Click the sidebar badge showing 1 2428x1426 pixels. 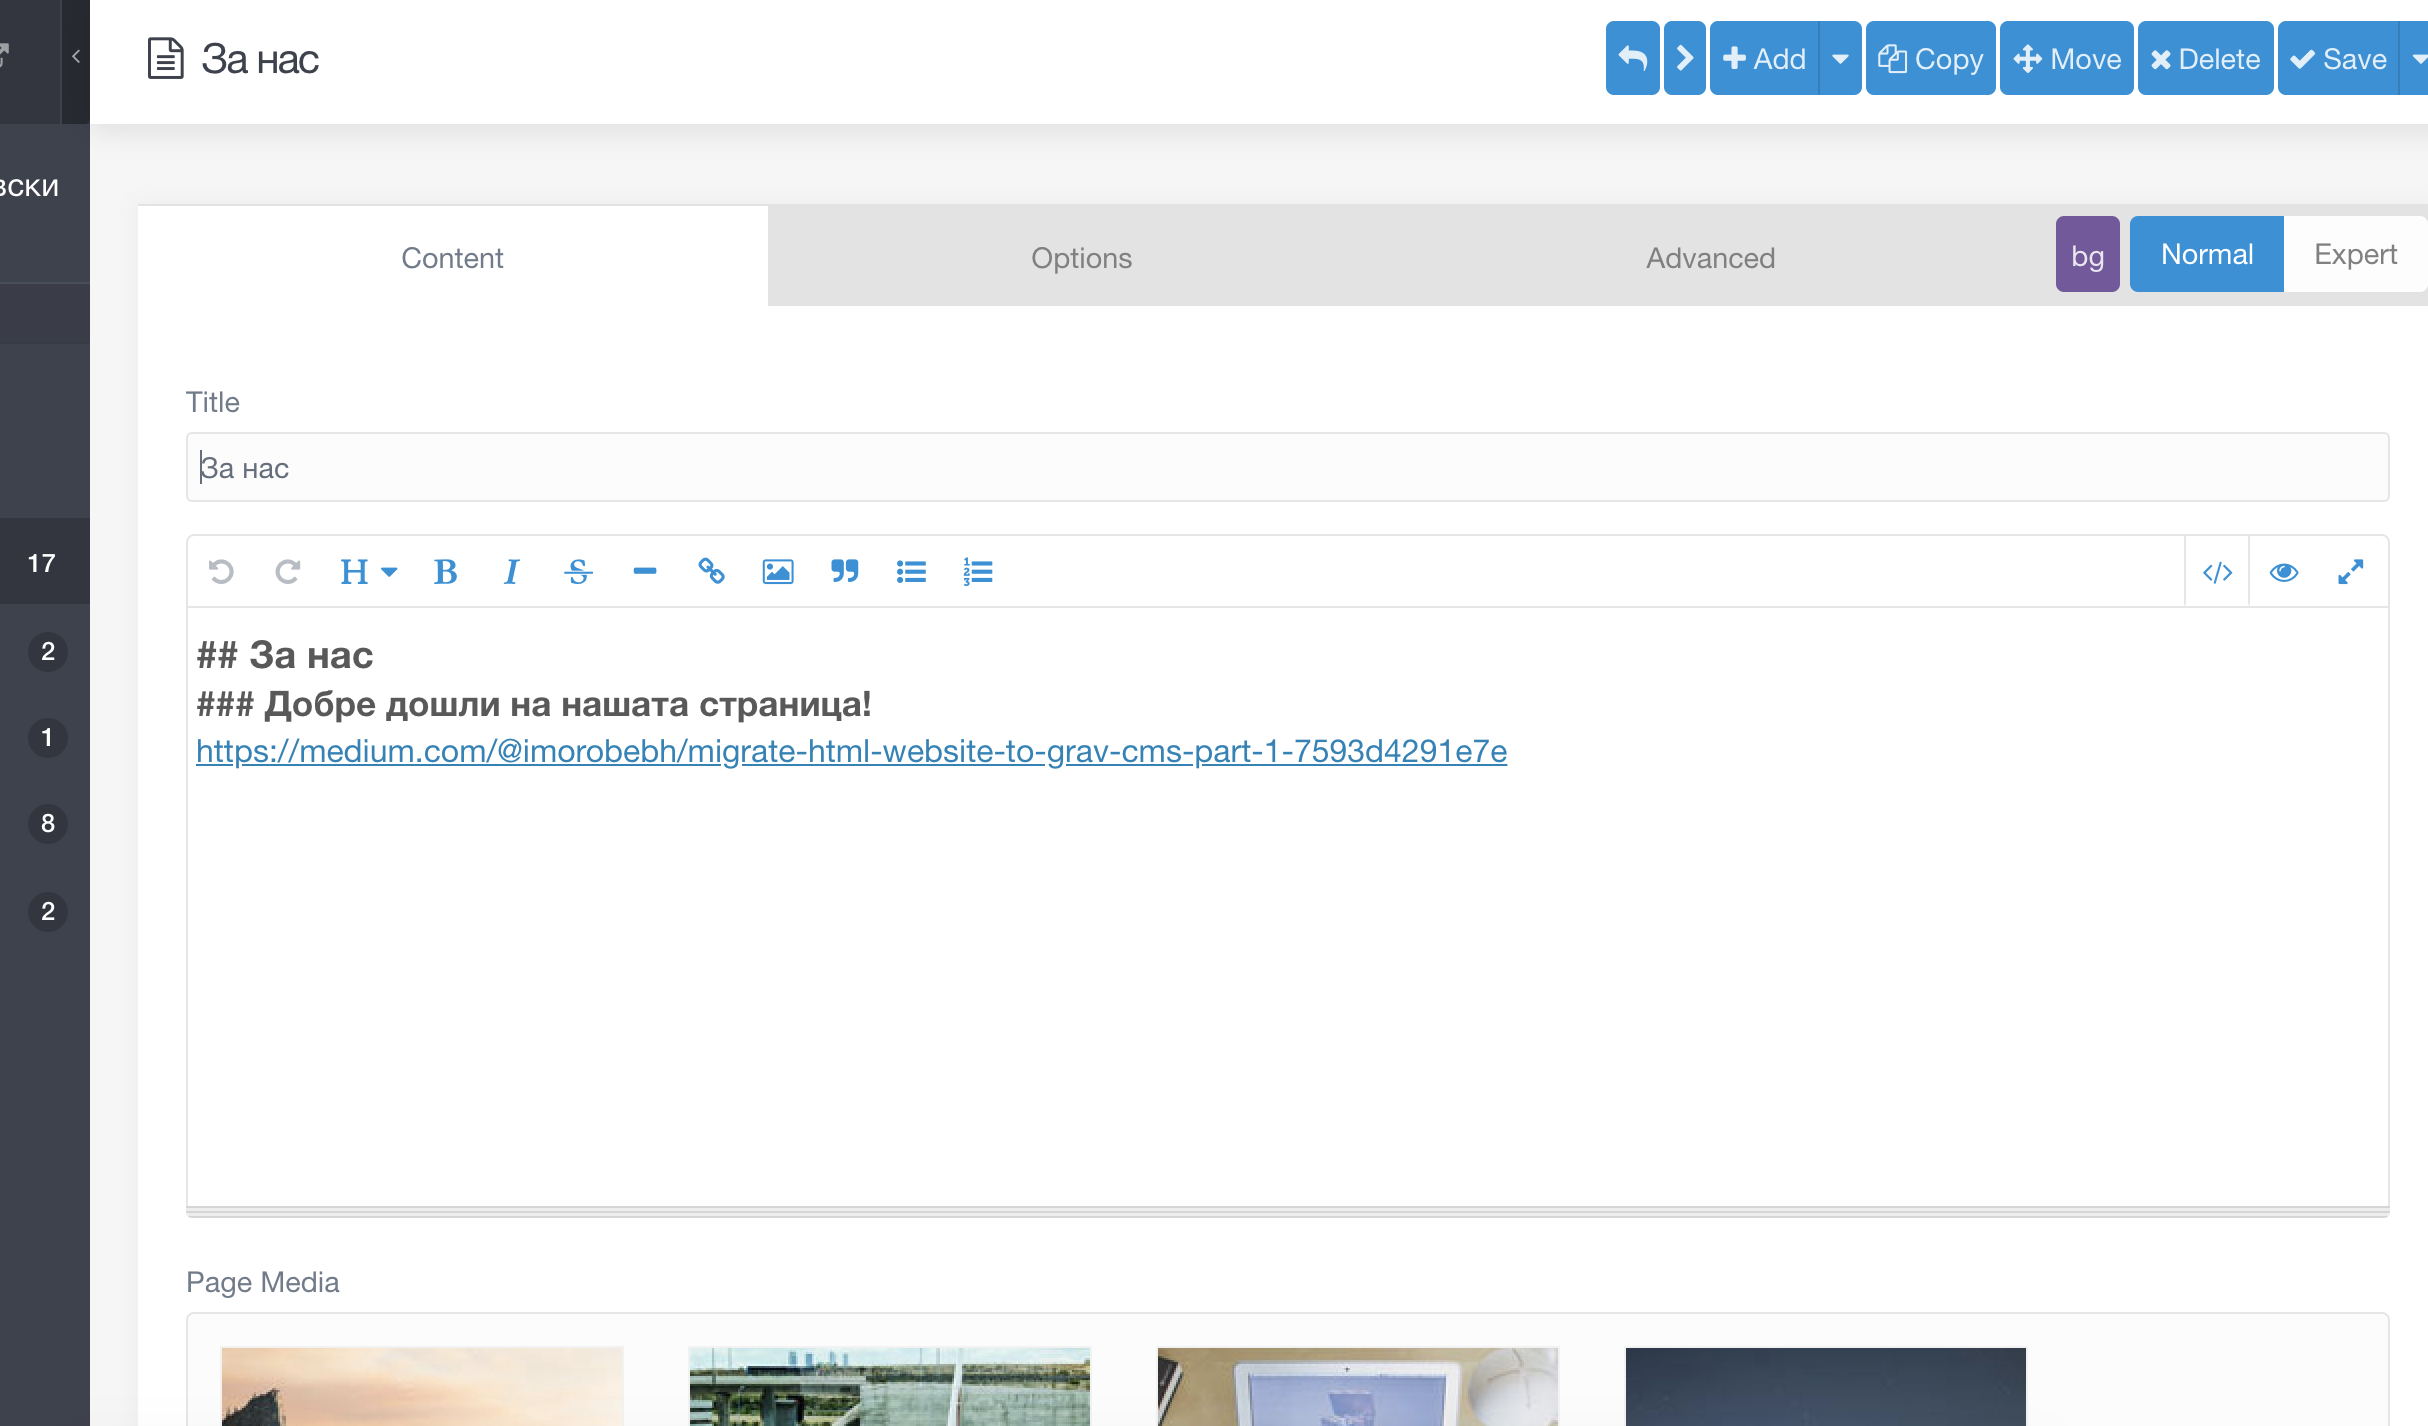coord(47,737)
